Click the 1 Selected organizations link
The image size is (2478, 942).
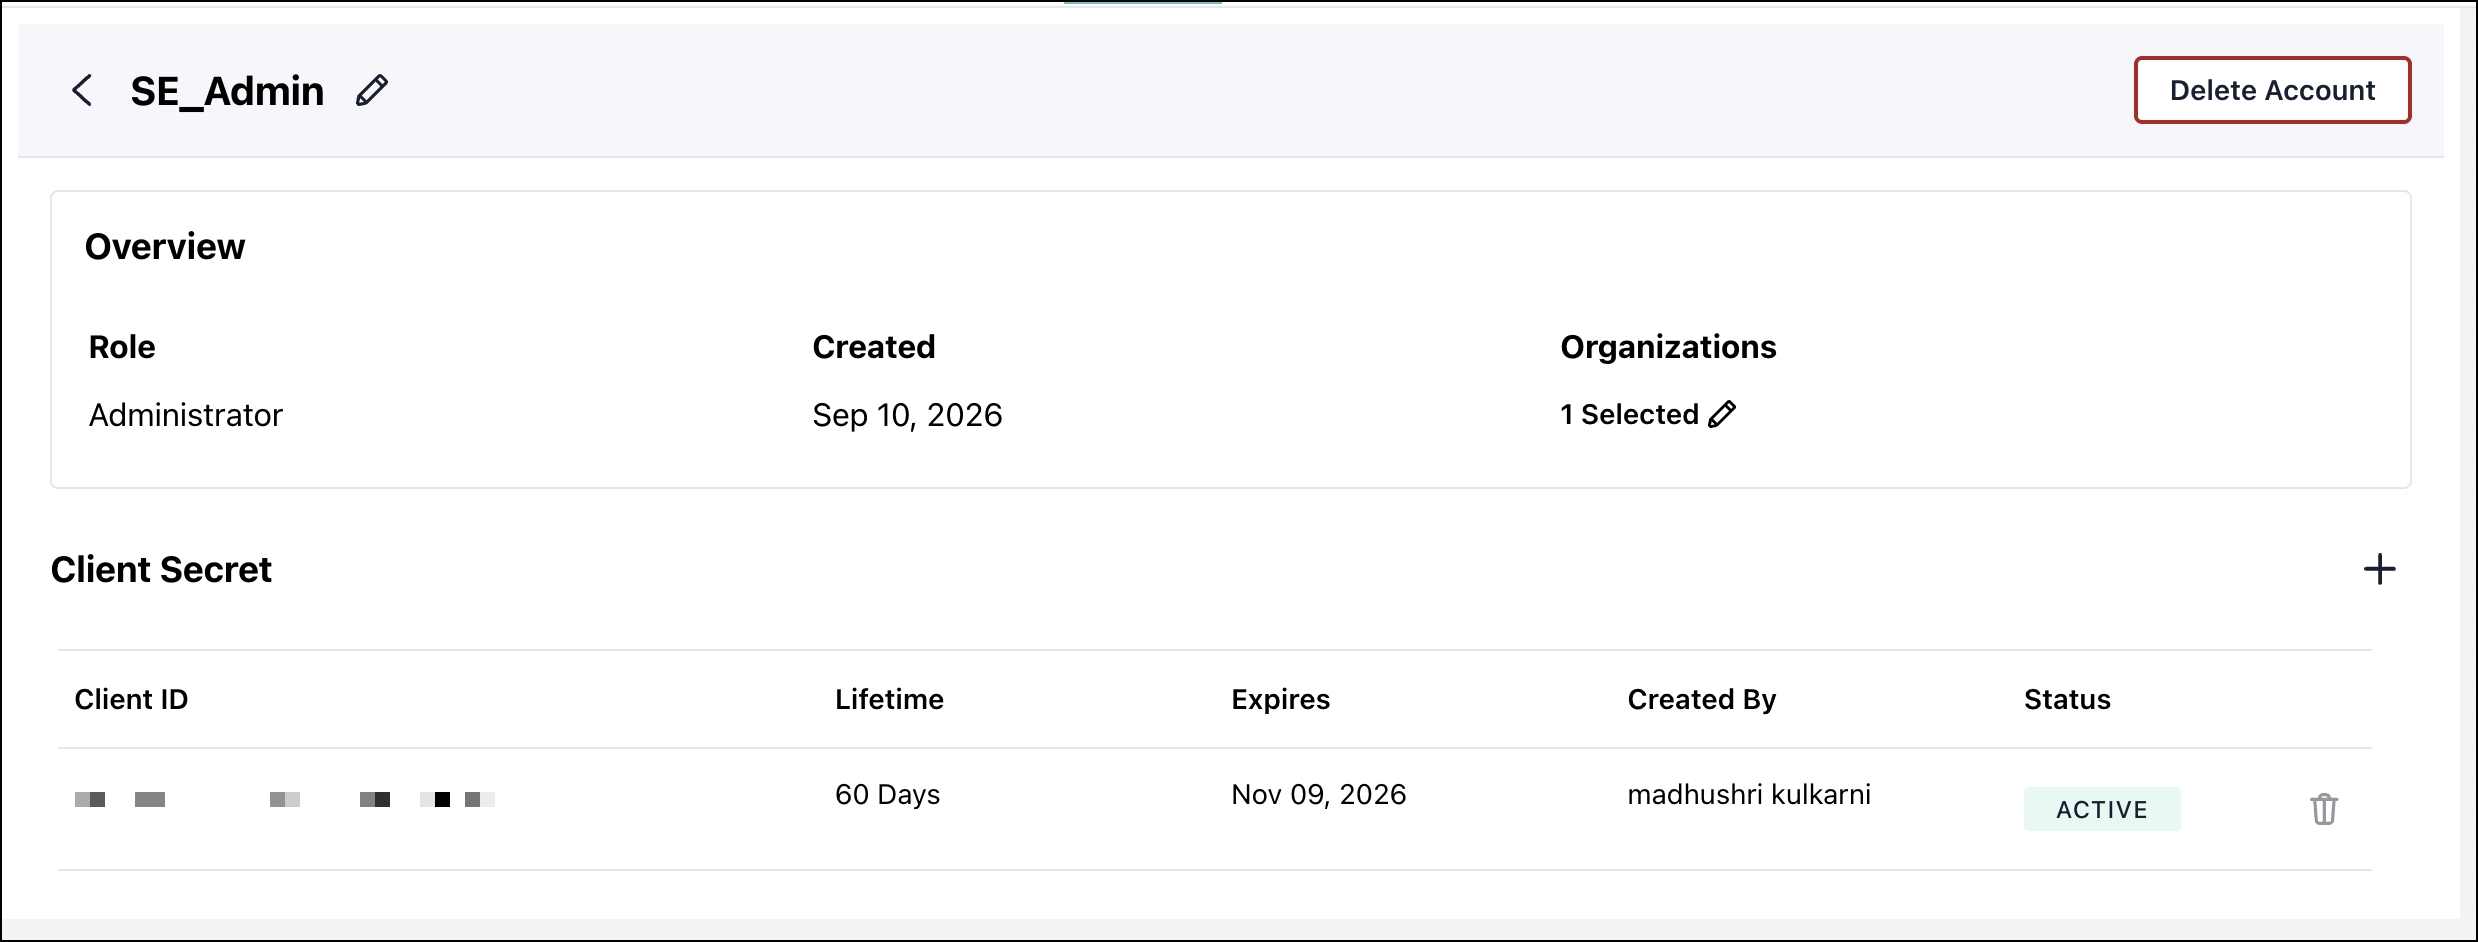[x=1629, y=414]
